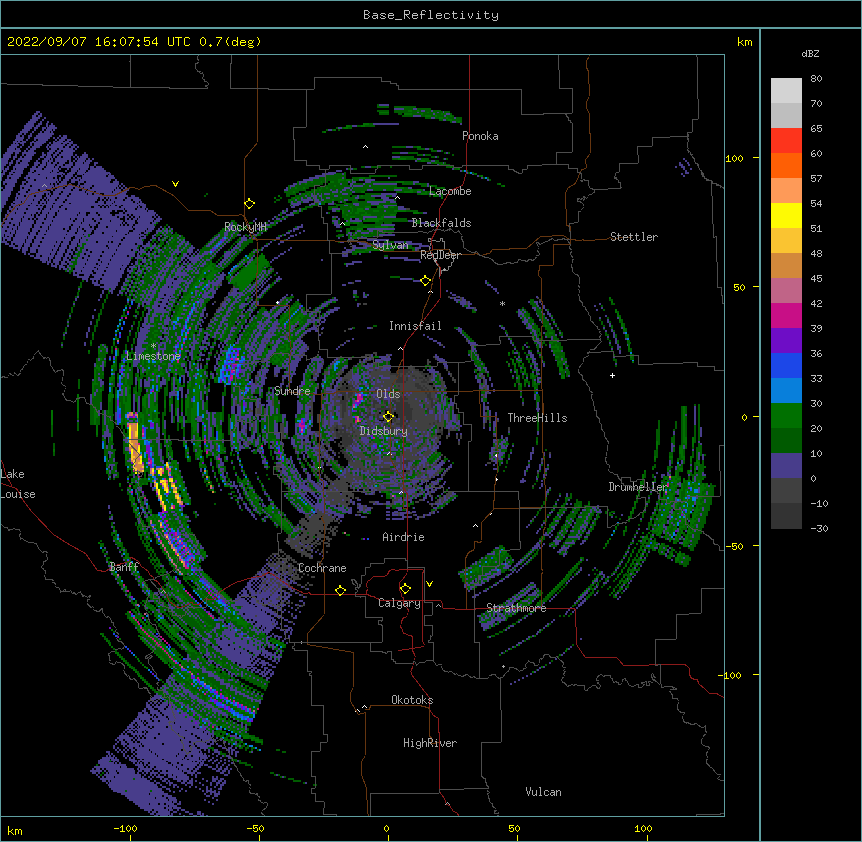Click the Okotoks label
Screen dimensions: 862x842
412,700
